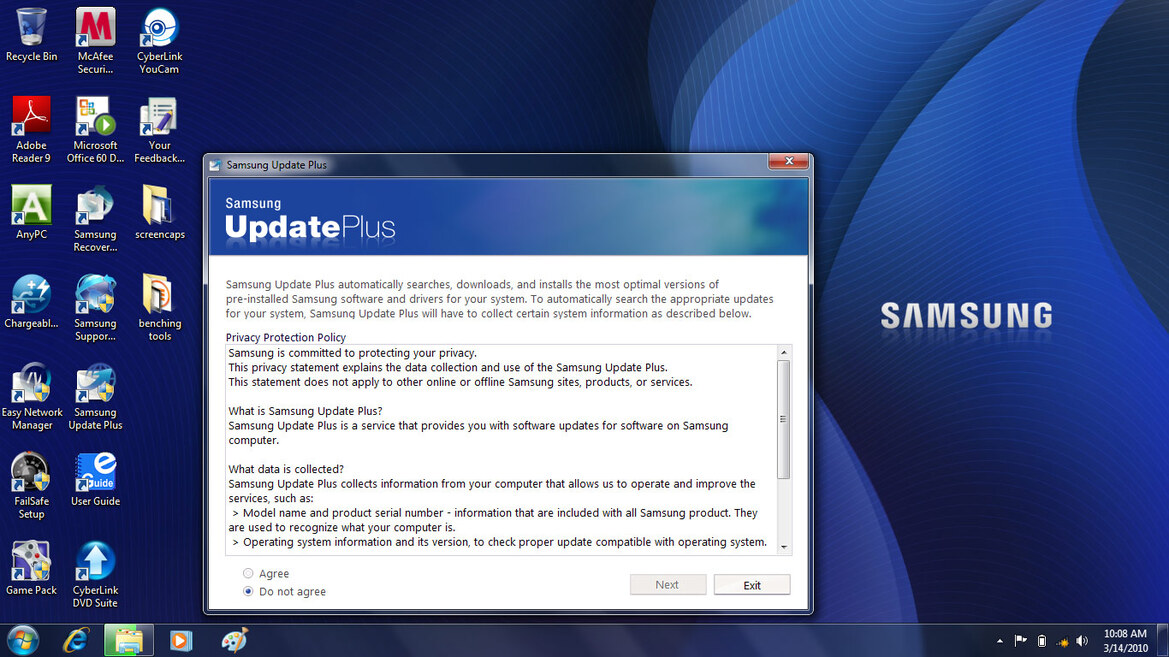Open CyberLink YouCam shortcut
This screenshot has height=657, width=1169.
(159, 41)
